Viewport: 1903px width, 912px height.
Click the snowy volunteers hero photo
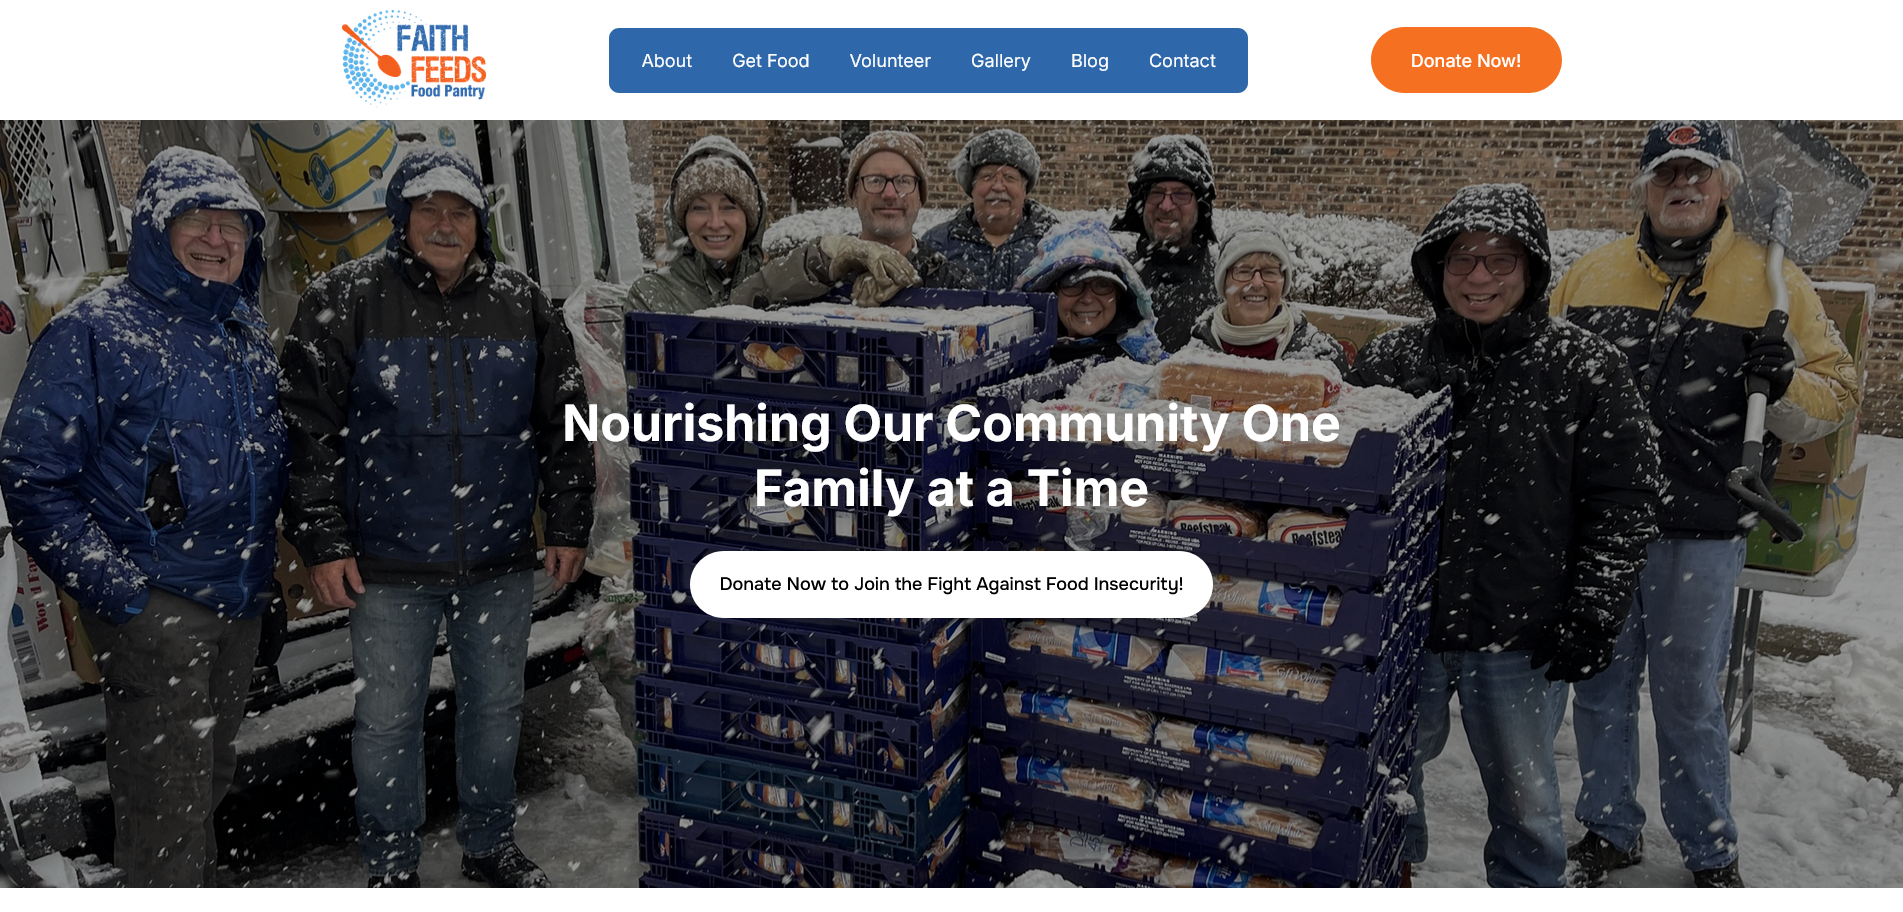click(x=951, y=504)
